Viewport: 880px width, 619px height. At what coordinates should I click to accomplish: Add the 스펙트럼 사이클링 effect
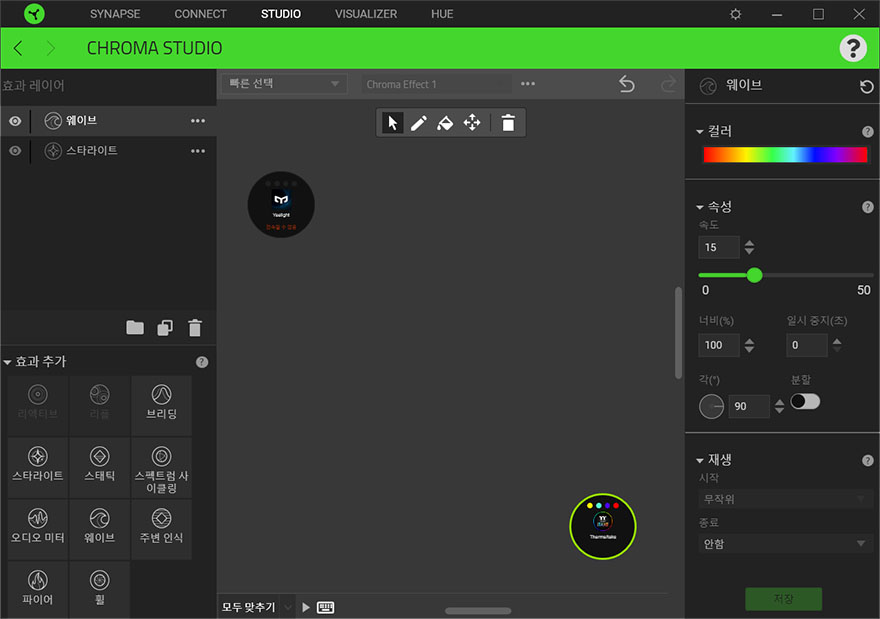click(162, 467)
